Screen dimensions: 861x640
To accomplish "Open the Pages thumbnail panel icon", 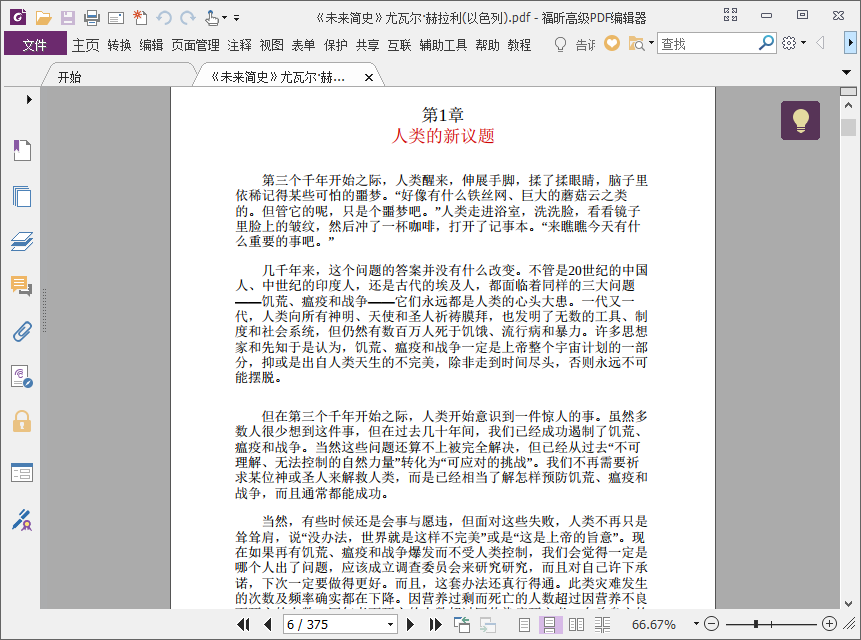I will coord(22,196).
